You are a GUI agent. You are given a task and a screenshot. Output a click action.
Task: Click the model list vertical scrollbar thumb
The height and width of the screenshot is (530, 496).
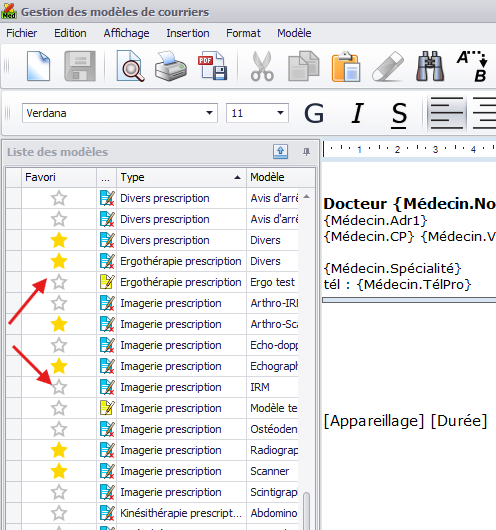(306, 510)
